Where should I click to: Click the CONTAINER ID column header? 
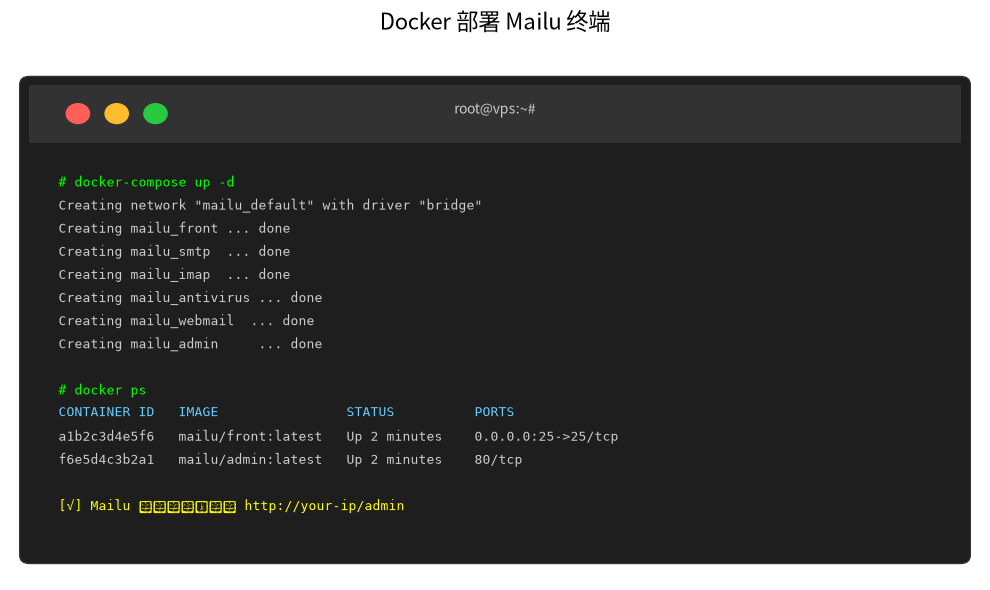(x=106, y=412)
